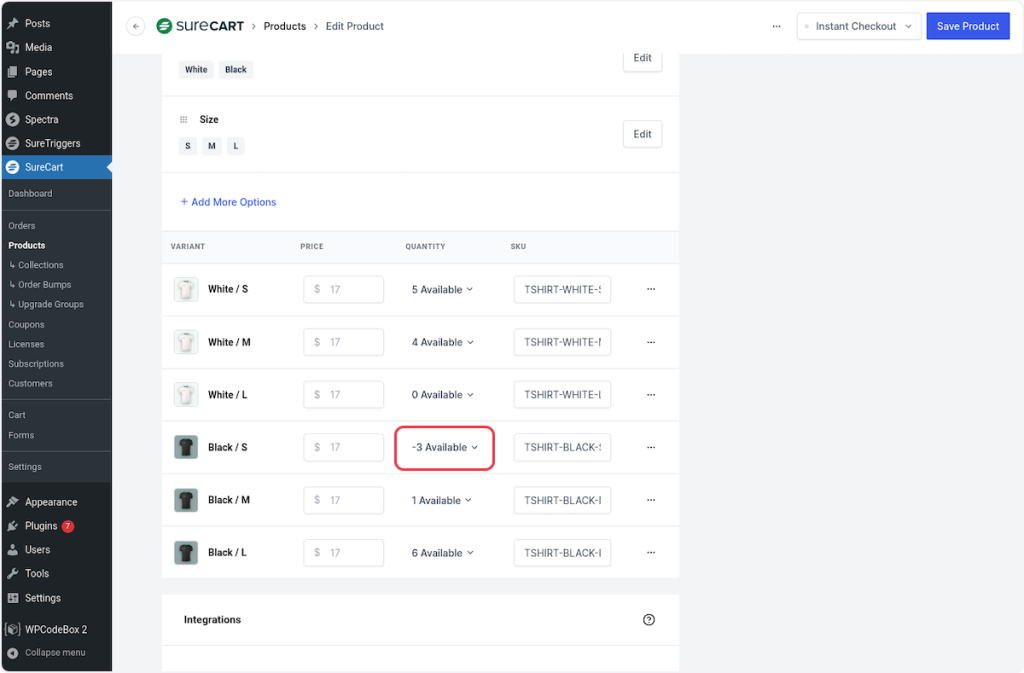Open Collections in the SureCart submenu
Screen dimensions: 1024x673
click(40, 265)
